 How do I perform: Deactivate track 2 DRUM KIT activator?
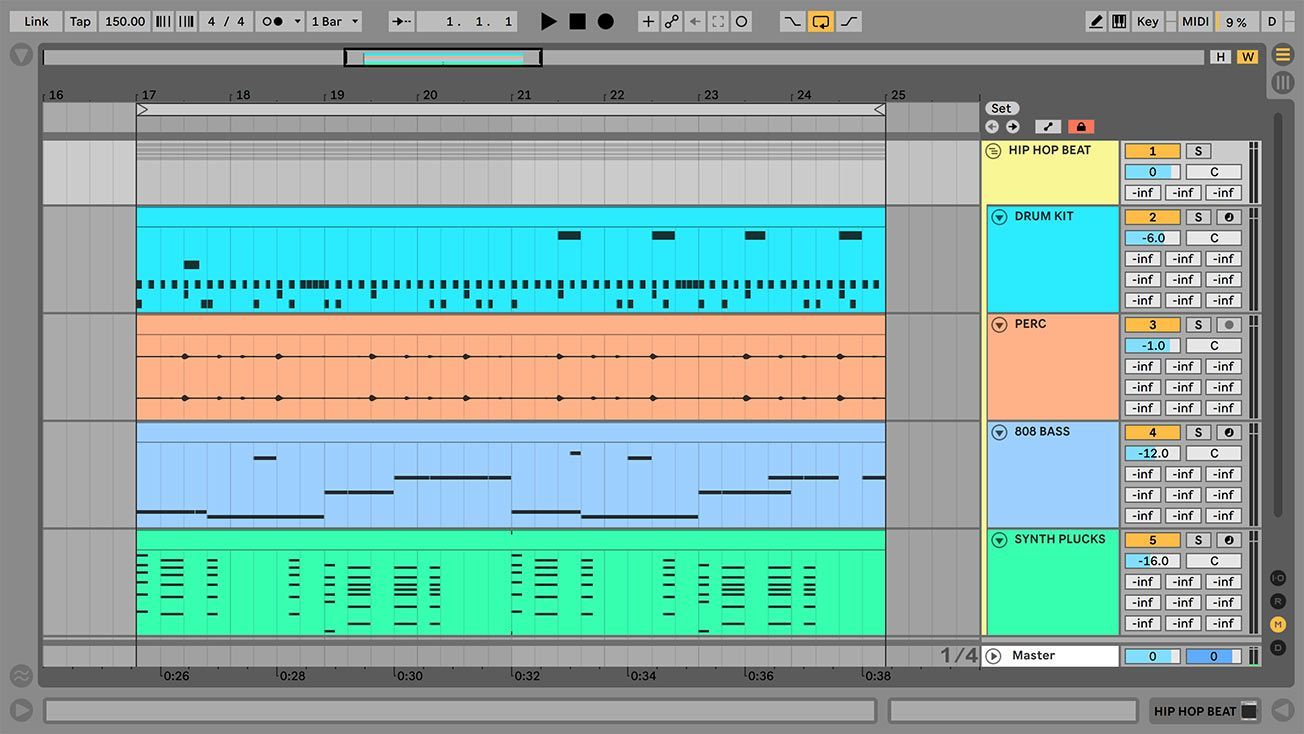tap(1152, 217)
